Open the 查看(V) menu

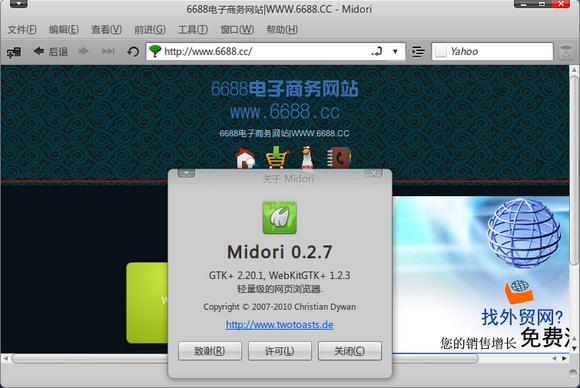click(x=107, y=30)
